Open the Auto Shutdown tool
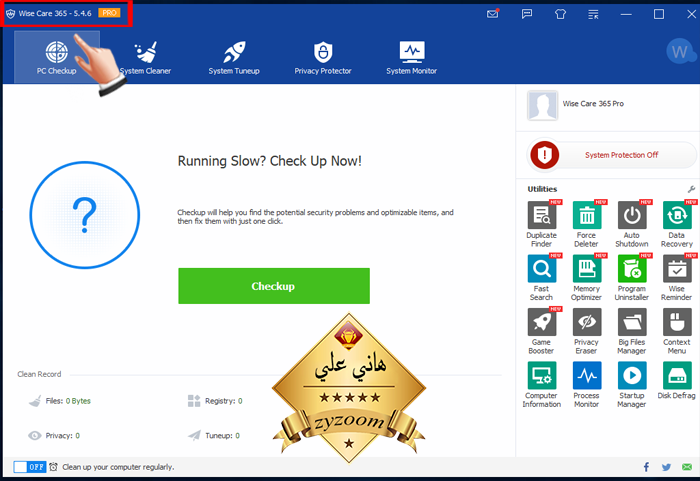 point(632,215)
